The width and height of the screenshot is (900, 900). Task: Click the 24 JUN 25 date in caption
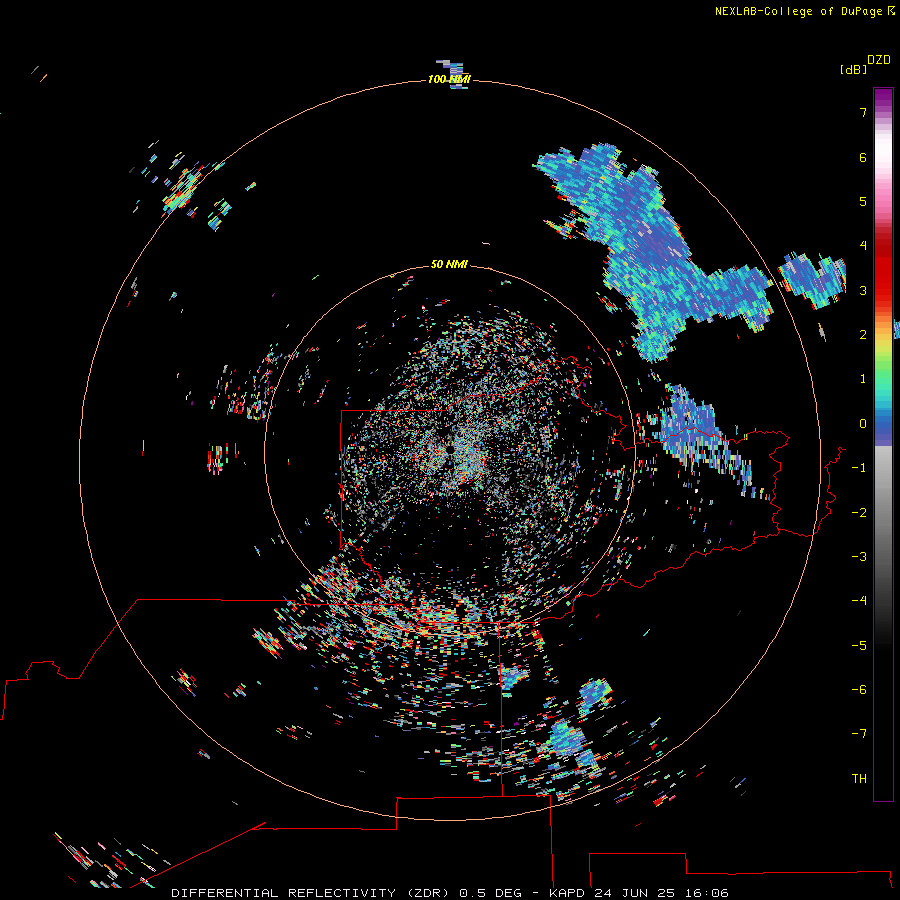[634, 893]
